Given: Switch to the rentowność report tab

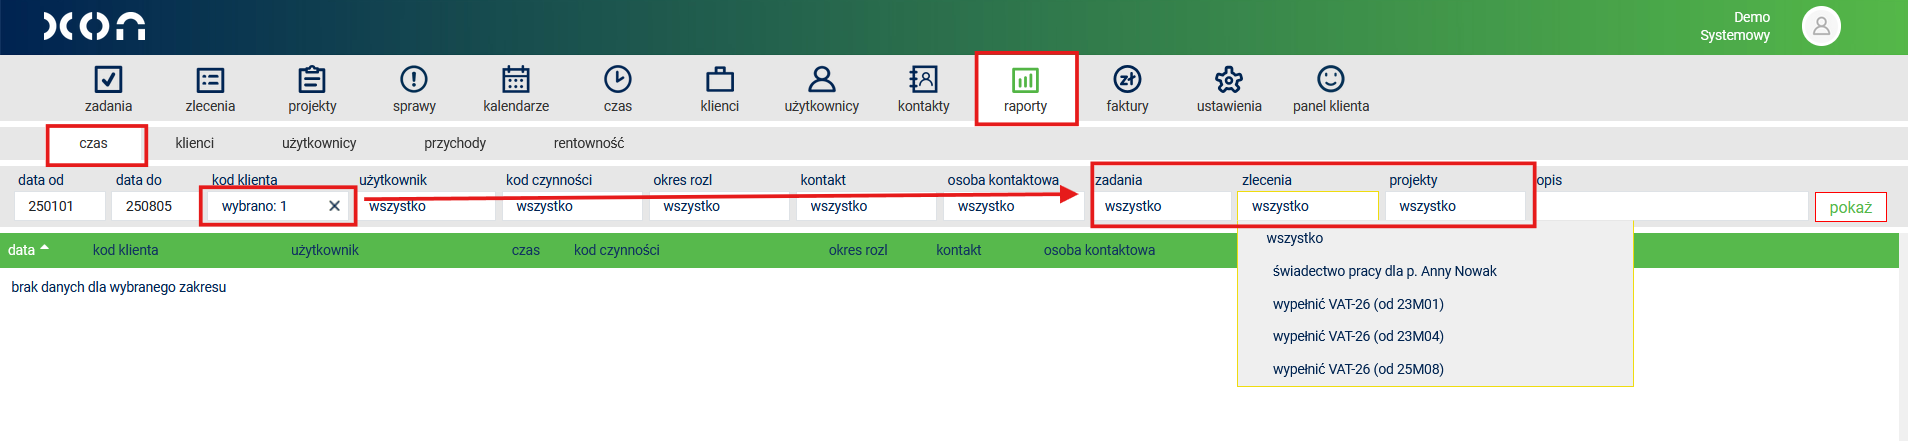Looking at the screenshot, I should pyautogui.click(x=589, y=143).
